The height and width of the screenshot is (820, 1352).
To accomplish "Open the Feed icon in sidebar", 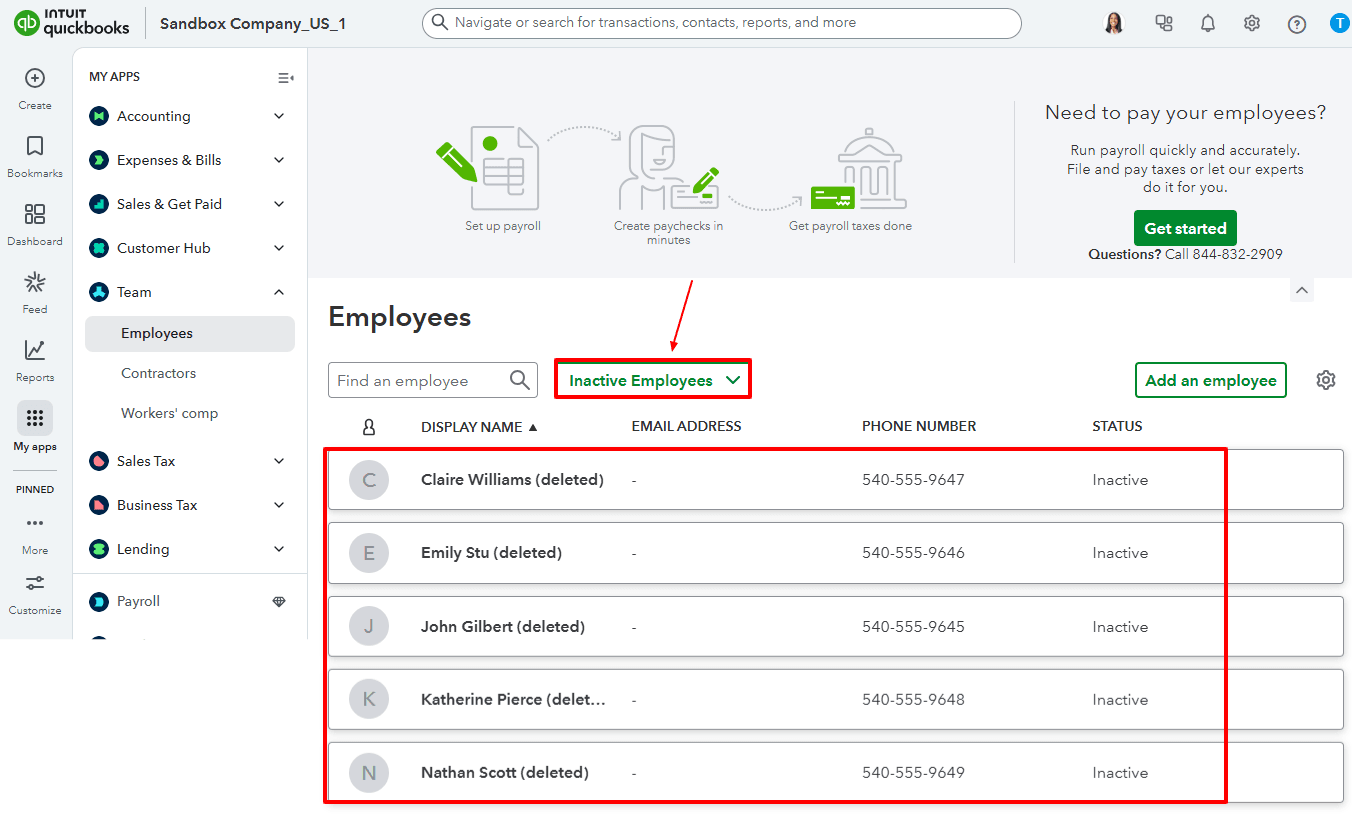I will (x=35, y=282).
